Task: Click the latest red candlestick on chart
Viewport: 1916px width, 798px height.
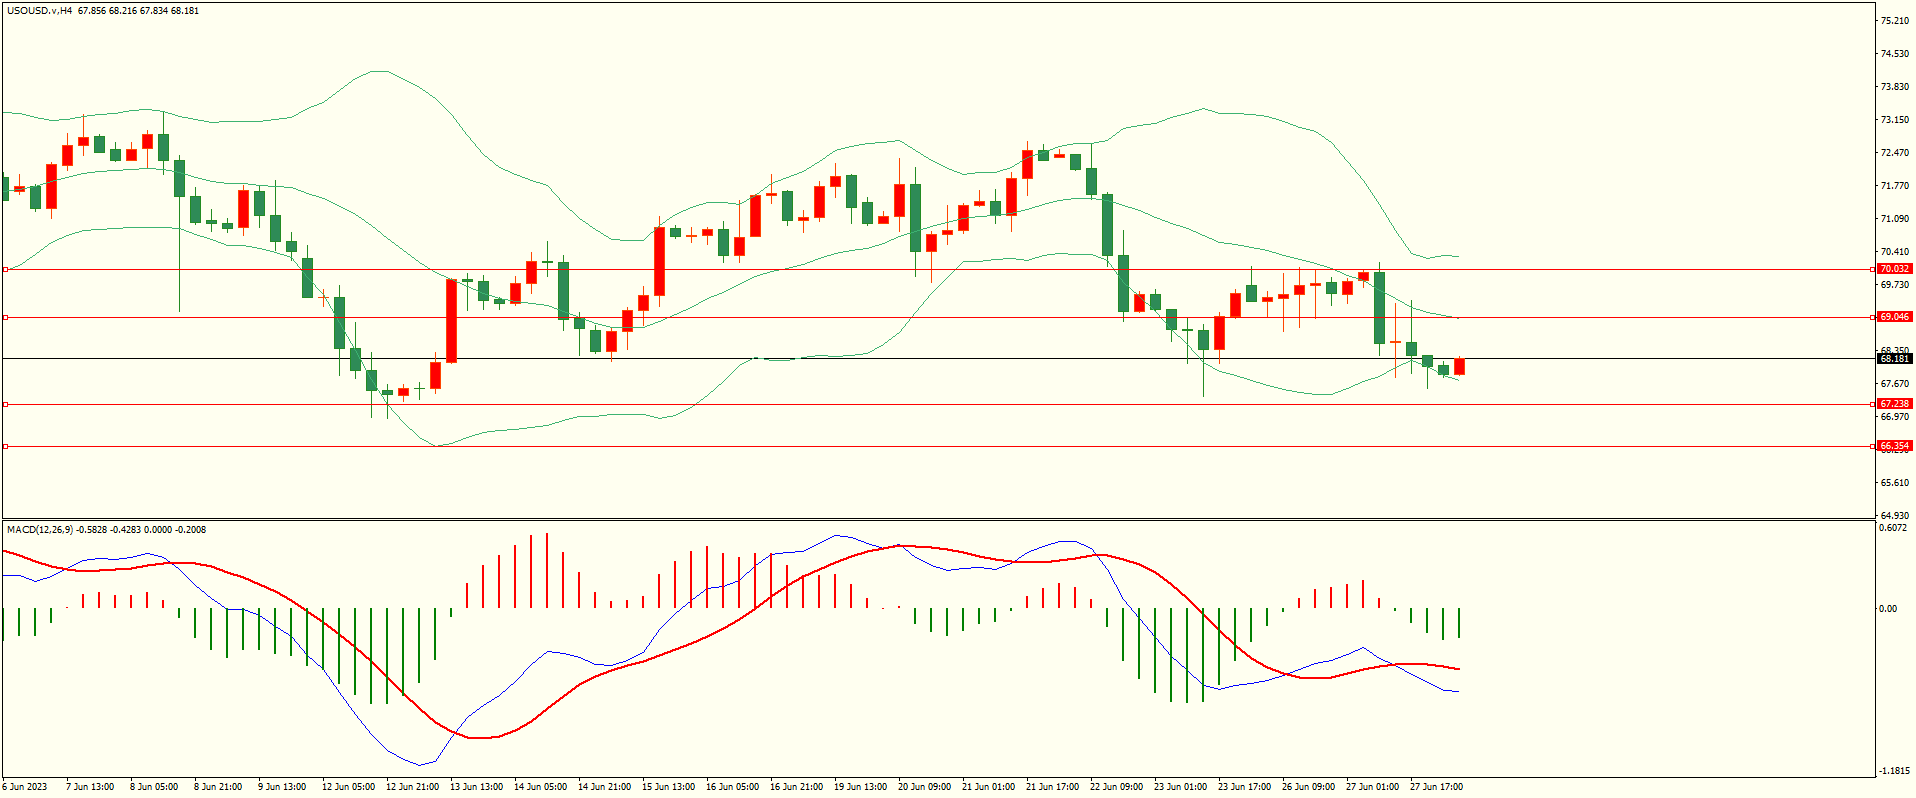Action: pos(1459,366)
